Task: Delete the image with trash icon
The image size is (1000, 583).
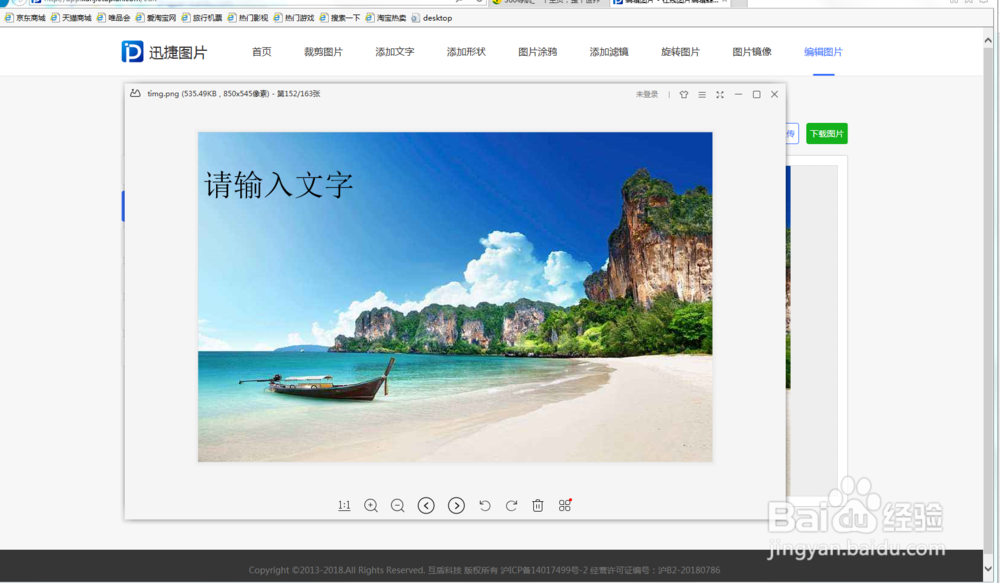Action: (538, 505)
